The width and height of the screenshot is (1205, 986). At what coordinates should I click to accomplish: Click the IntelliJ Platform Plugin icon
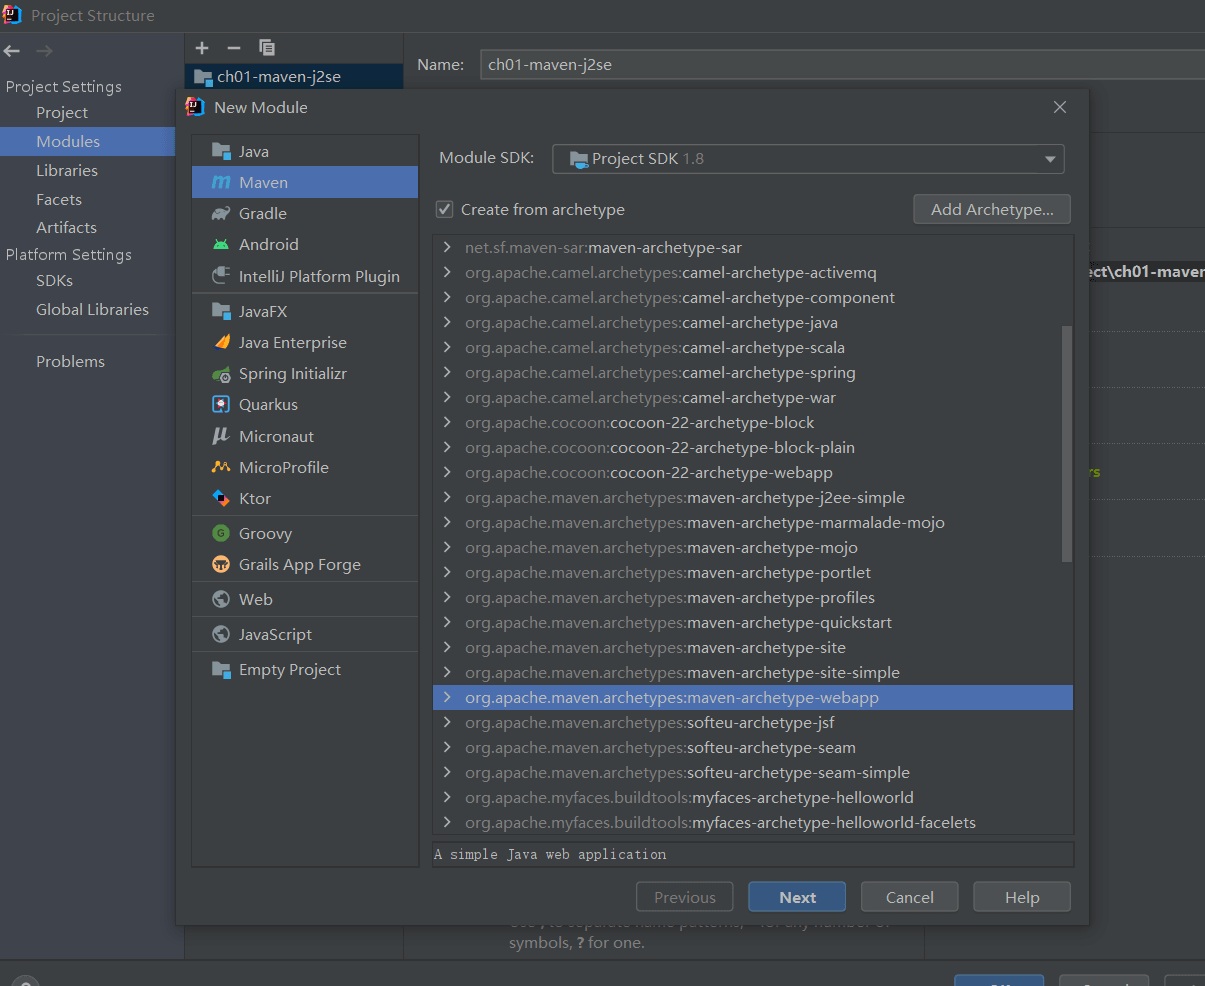[221, 276]
